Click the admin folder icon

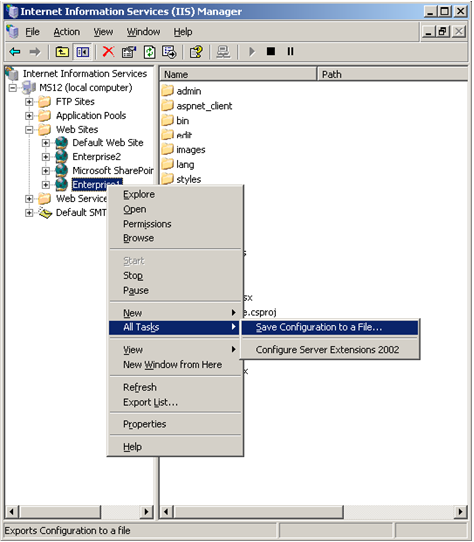coord(168,91)
